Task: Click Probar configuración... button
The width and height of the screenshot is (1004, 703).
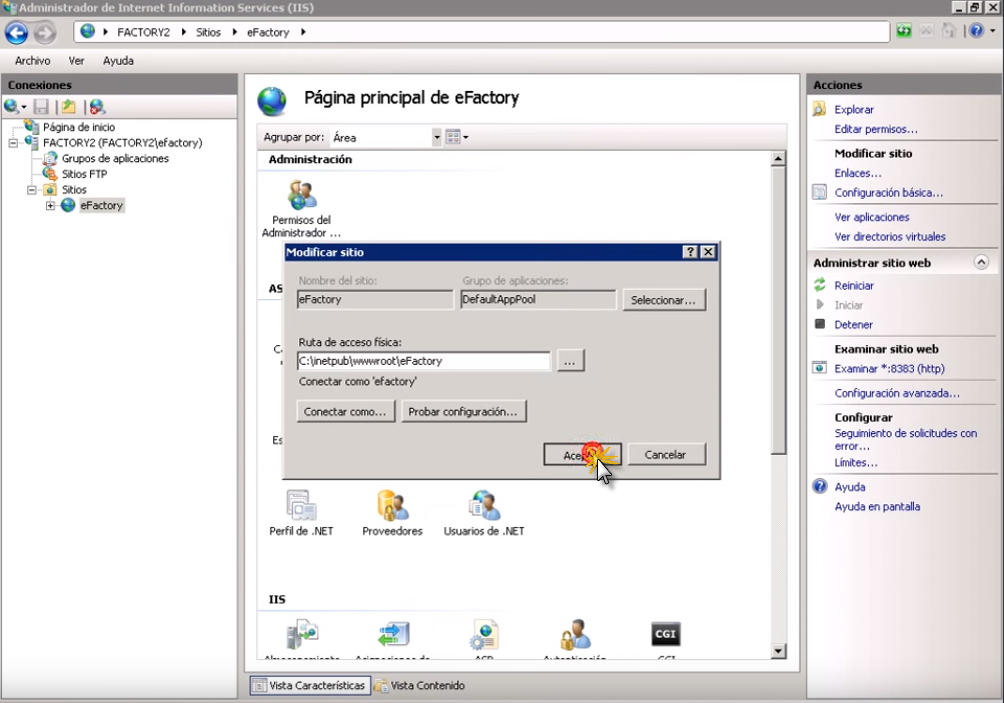Action: (x=463, y=412)
